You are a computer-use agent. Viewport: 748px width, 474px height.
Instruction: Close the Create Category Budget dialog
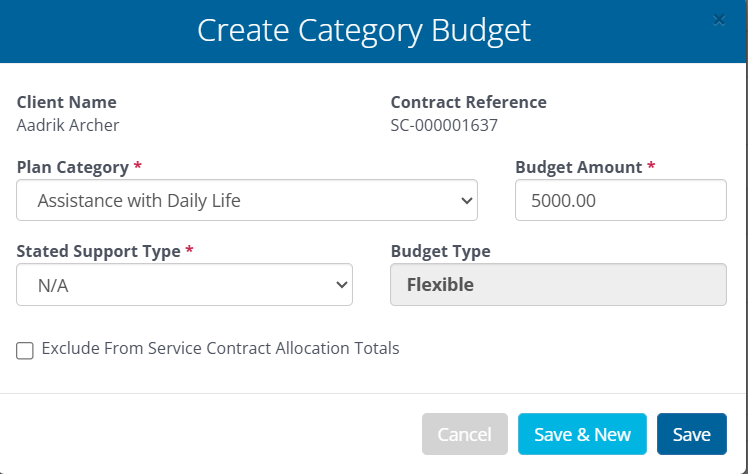click(x=719, y=19)
